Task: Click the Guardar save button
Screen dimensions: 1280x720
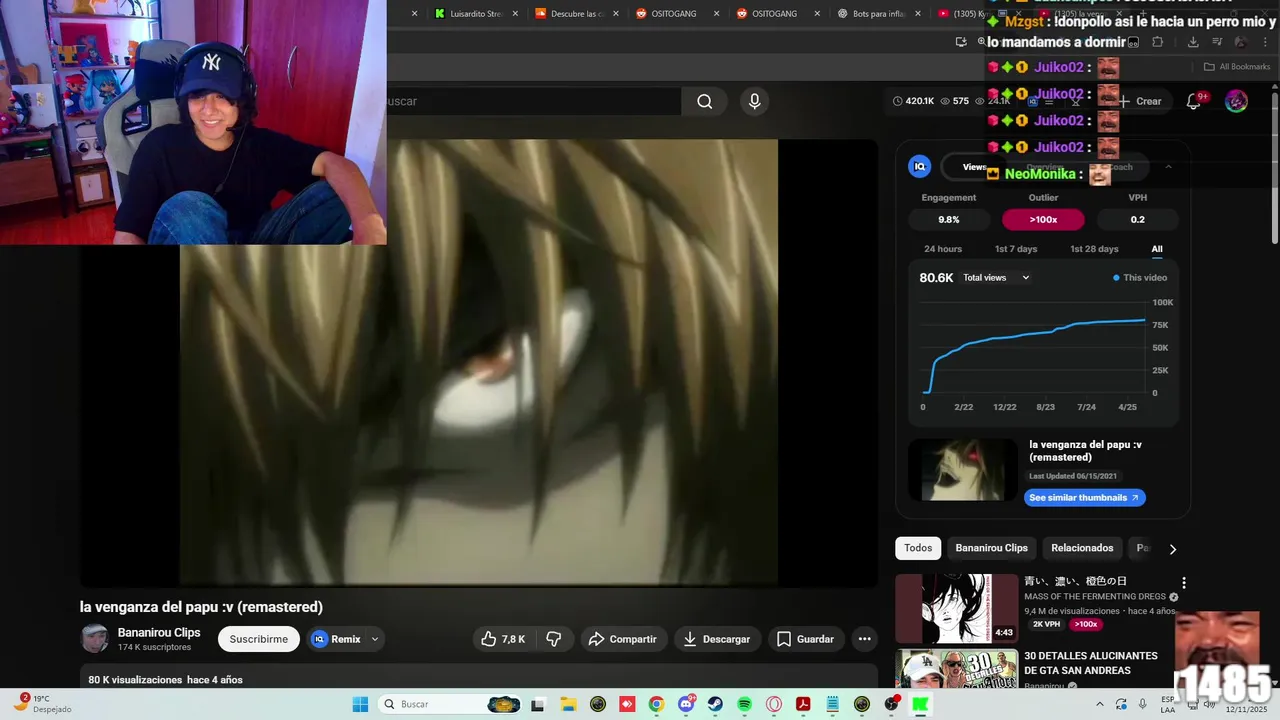Action: (x=805, y=639)
